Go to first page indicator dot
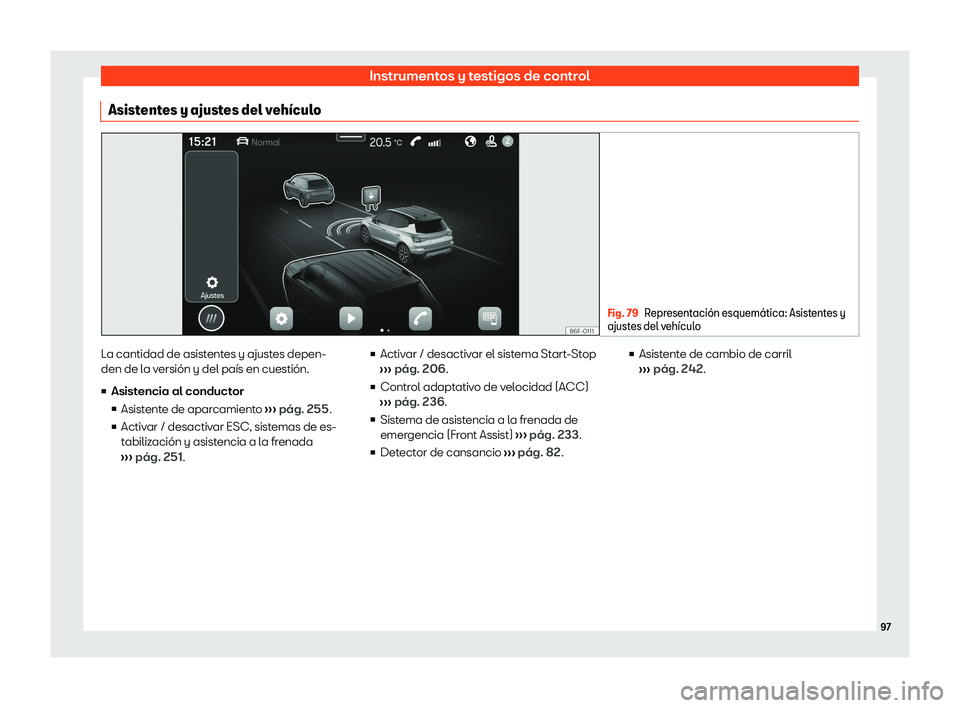Screen dimensions: 960x708 click(382, 330)
